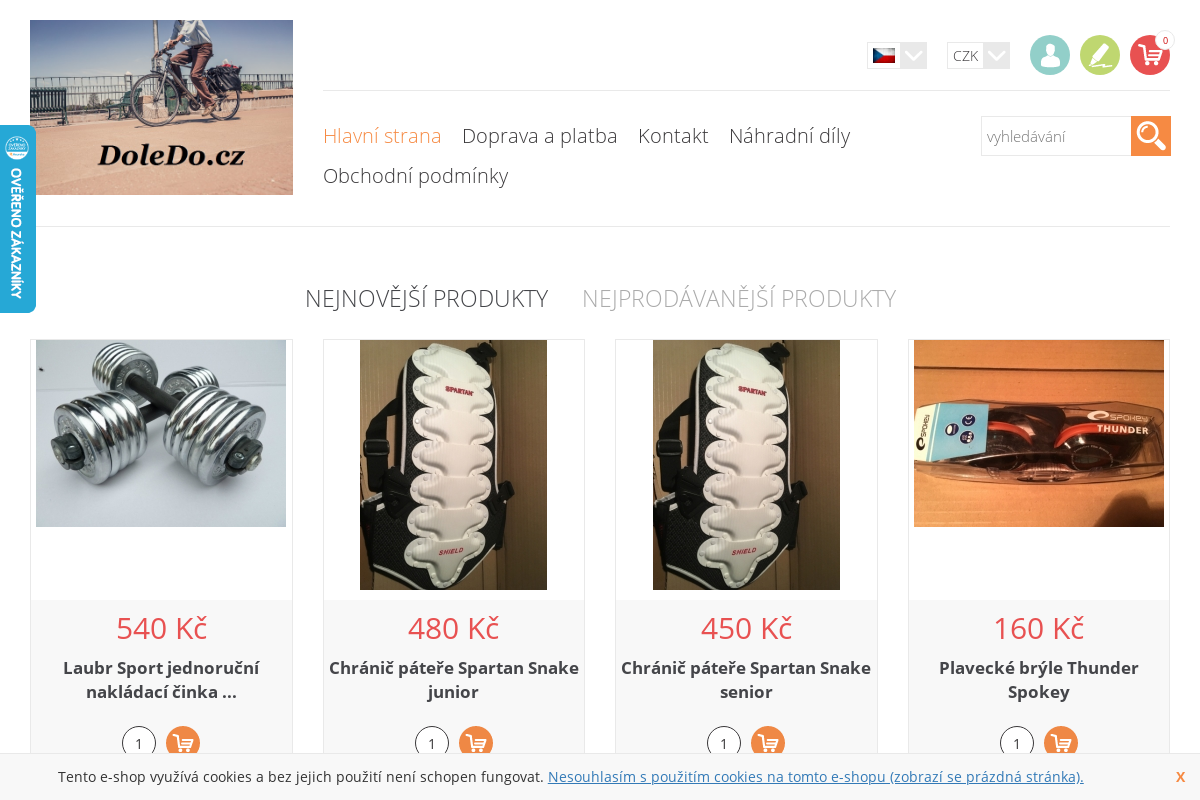
Task: Click the cookie disagreement link
Action: pyautogui.click(x=815, y=776)
